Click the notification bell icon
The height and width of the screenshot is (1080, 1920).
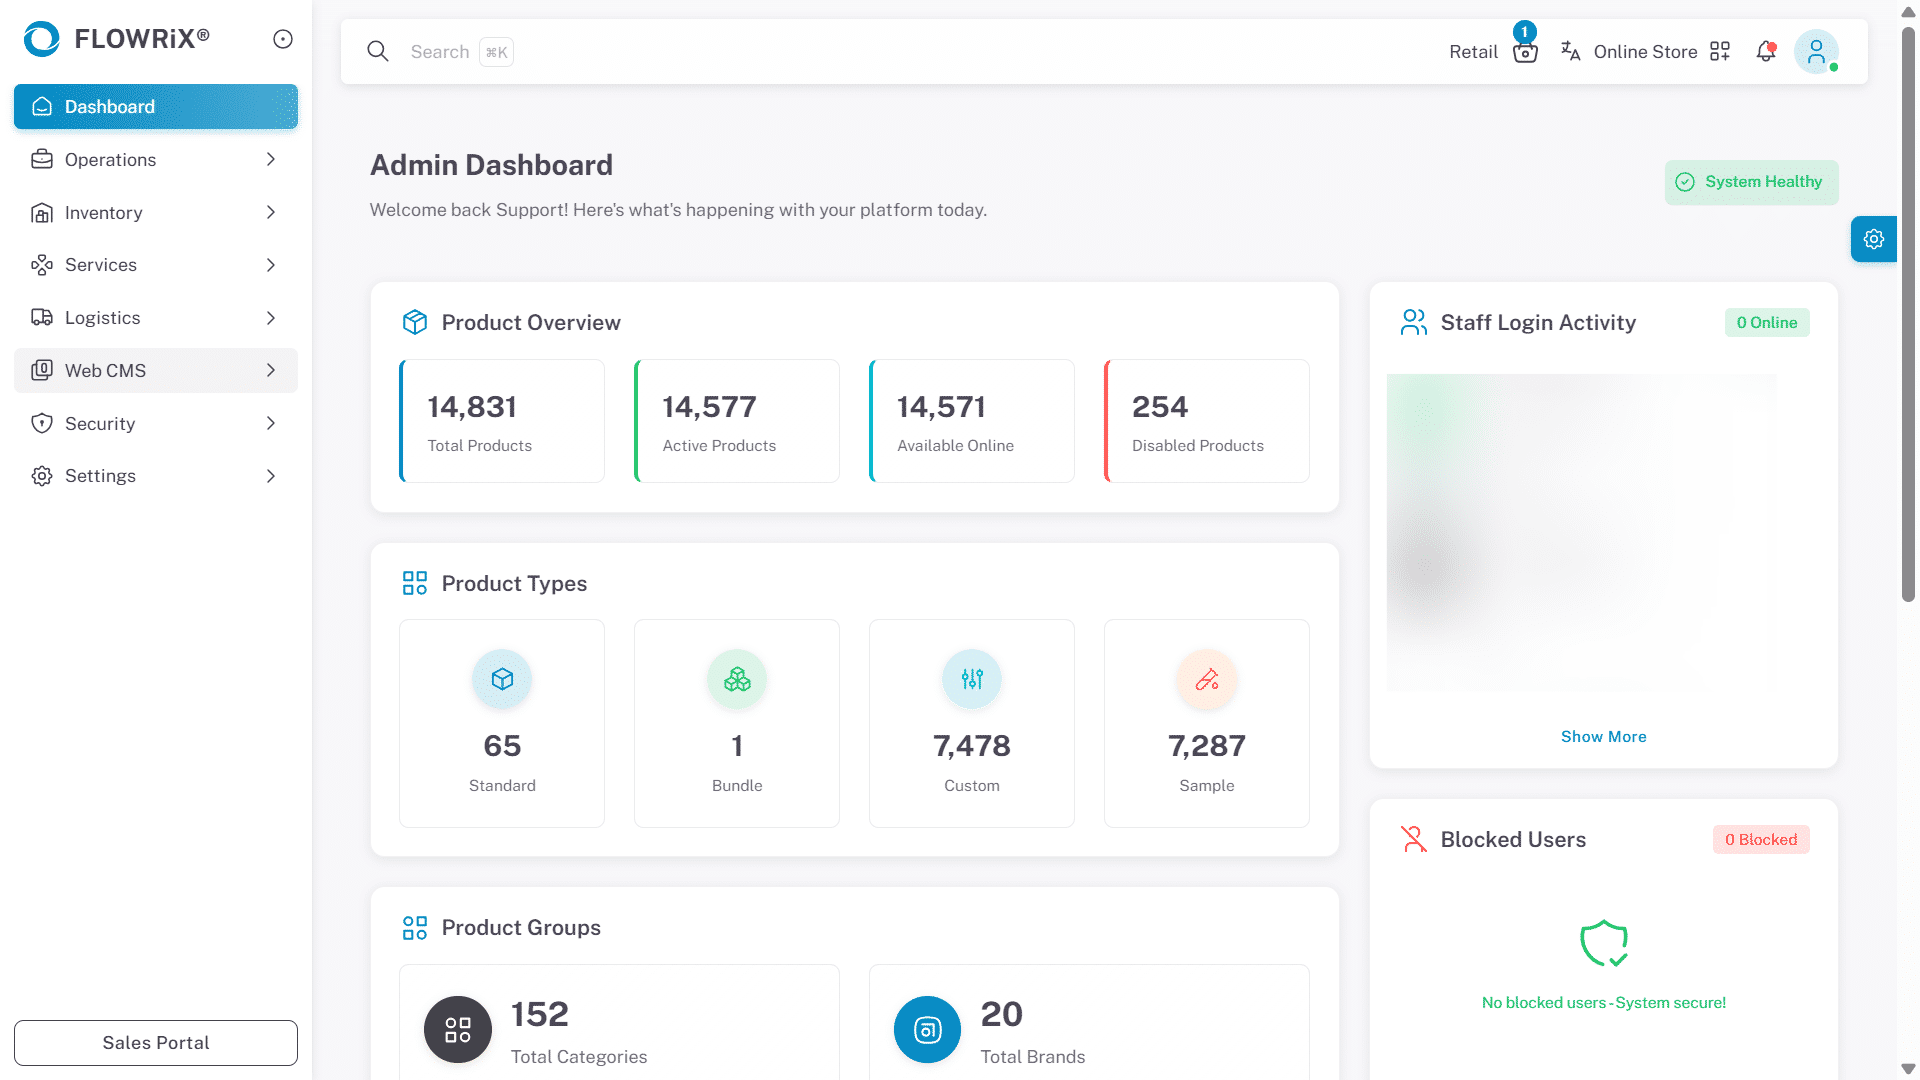pos(1766,52)
